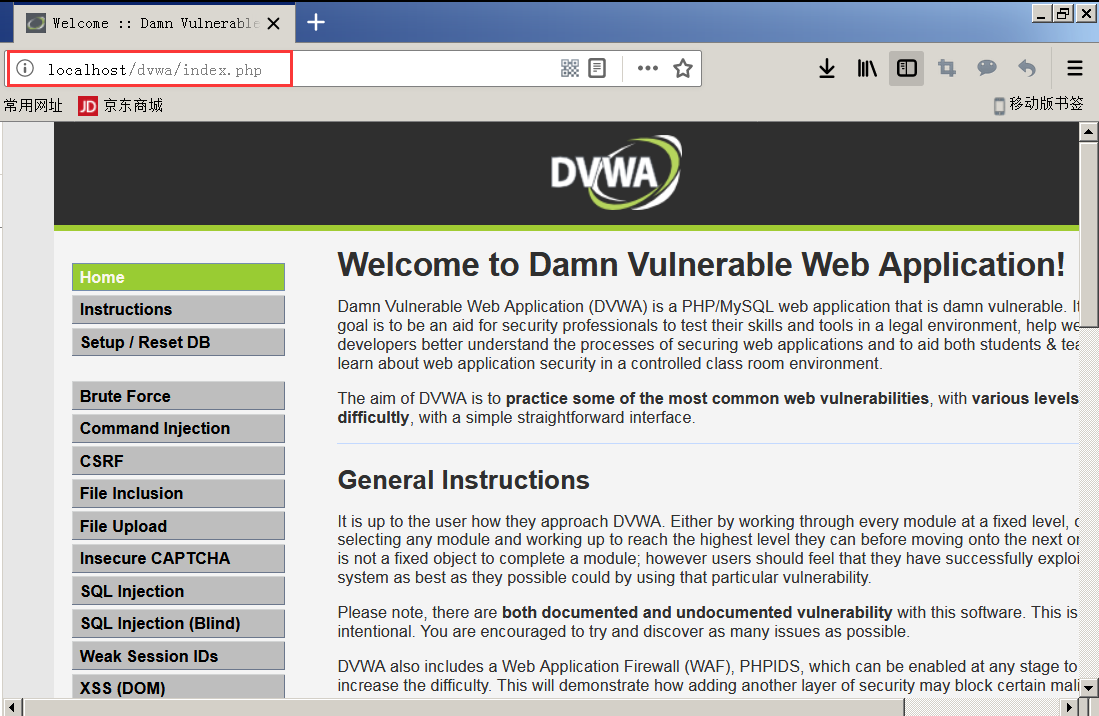Minimize the browser window
The height and width of the screenshot is (716, 1099).
click(1042, 14)
